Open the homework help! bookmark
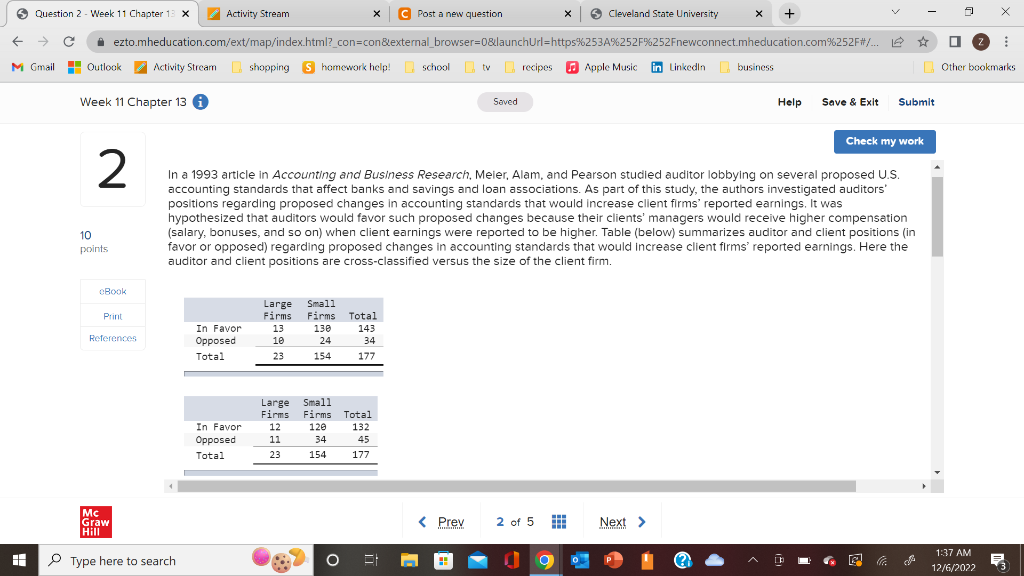The height and width of the screenshot is (576, 1024). click(x=346, y=67)
